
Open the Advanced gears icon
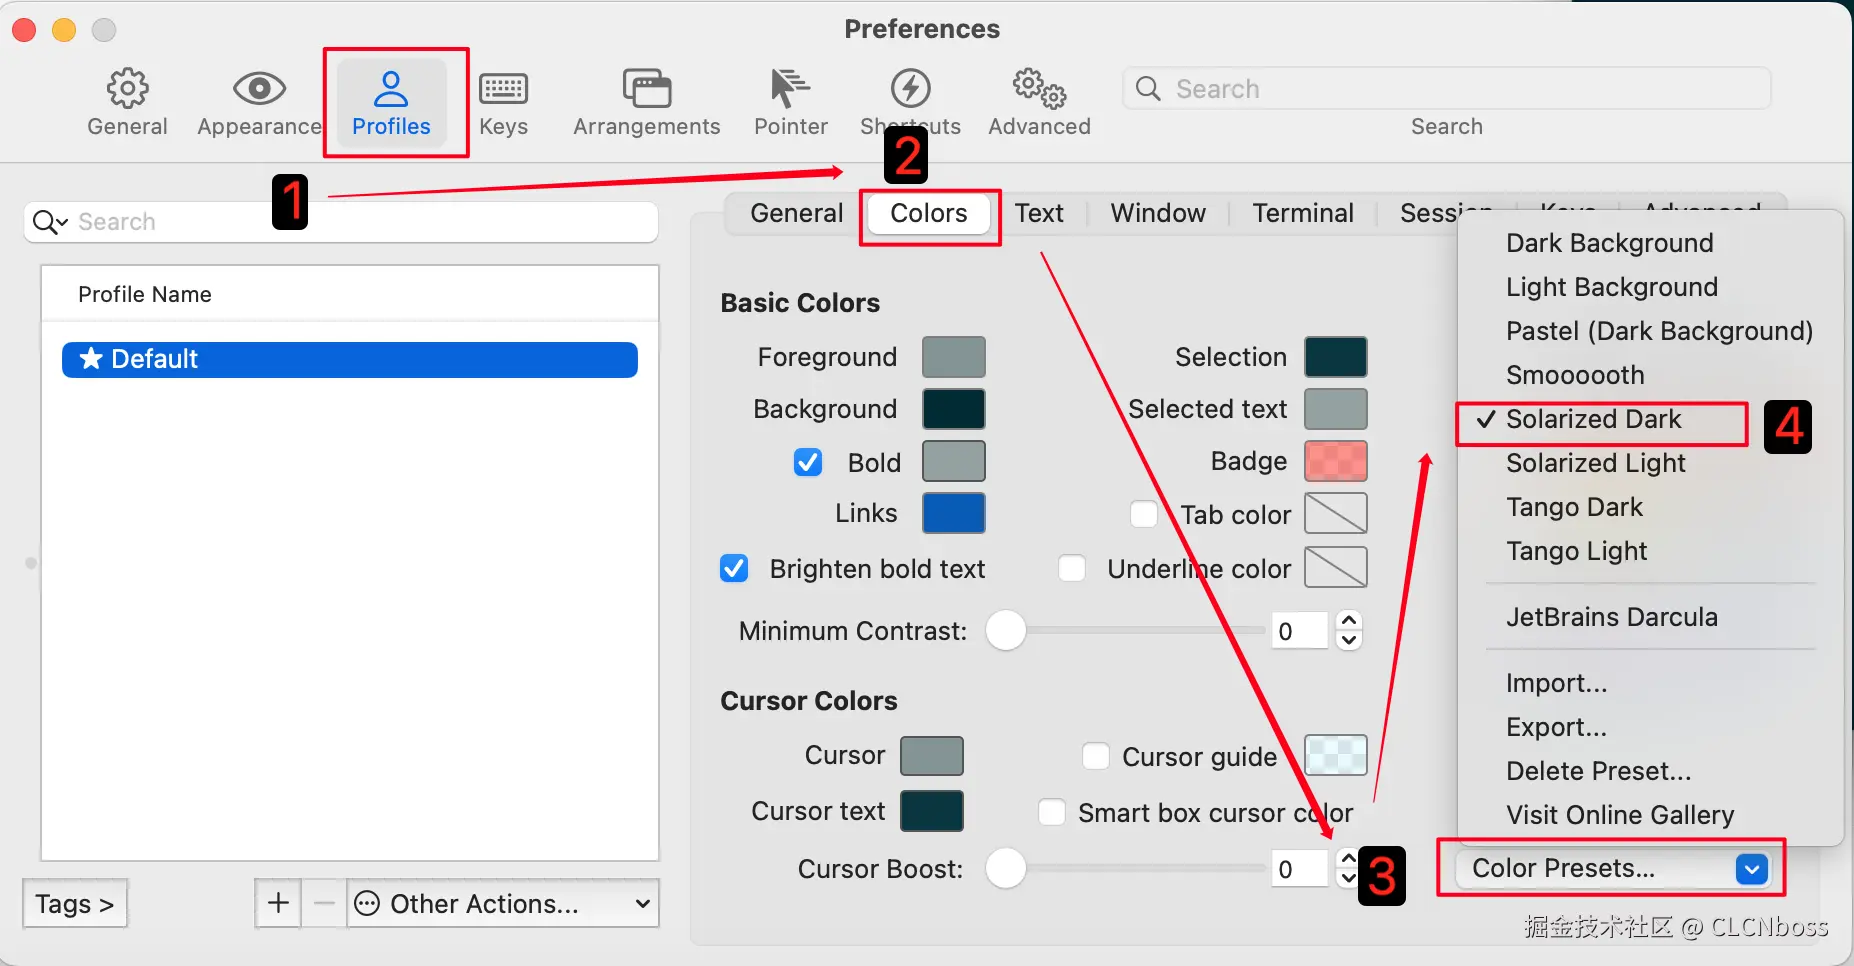click(1039, 89)
